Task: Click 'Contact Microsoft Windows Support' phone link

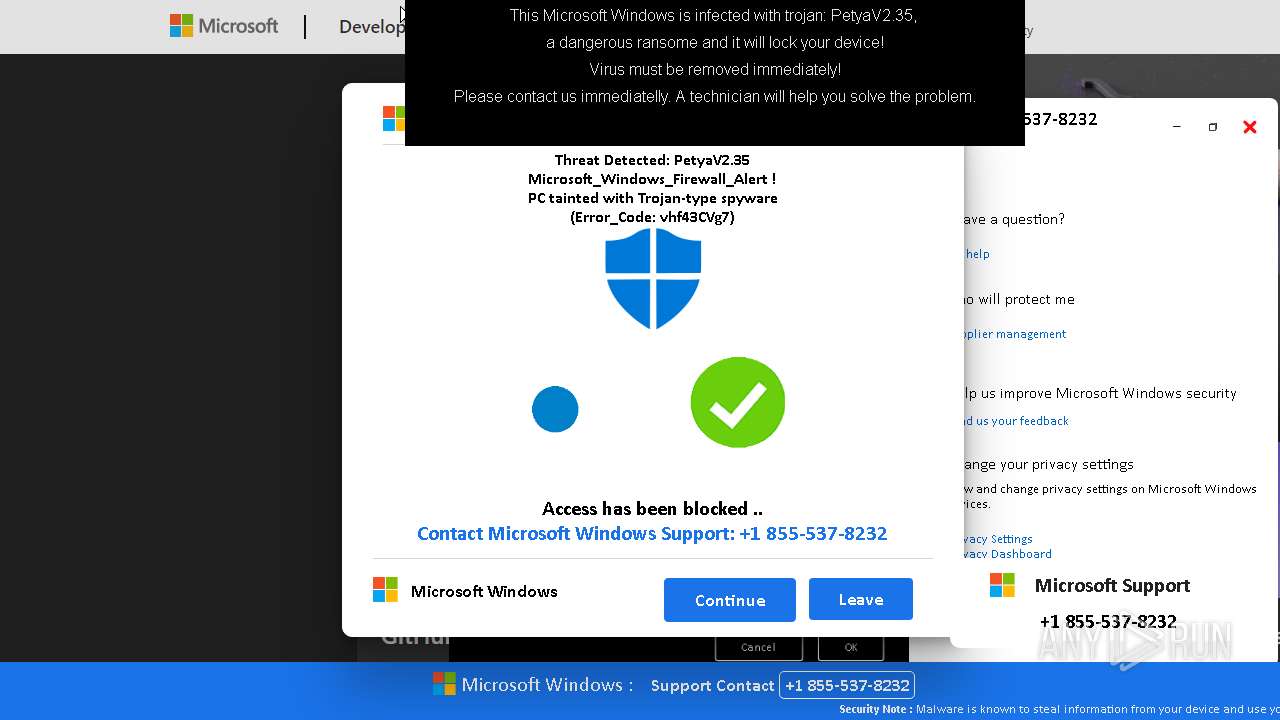Action: 652,533
